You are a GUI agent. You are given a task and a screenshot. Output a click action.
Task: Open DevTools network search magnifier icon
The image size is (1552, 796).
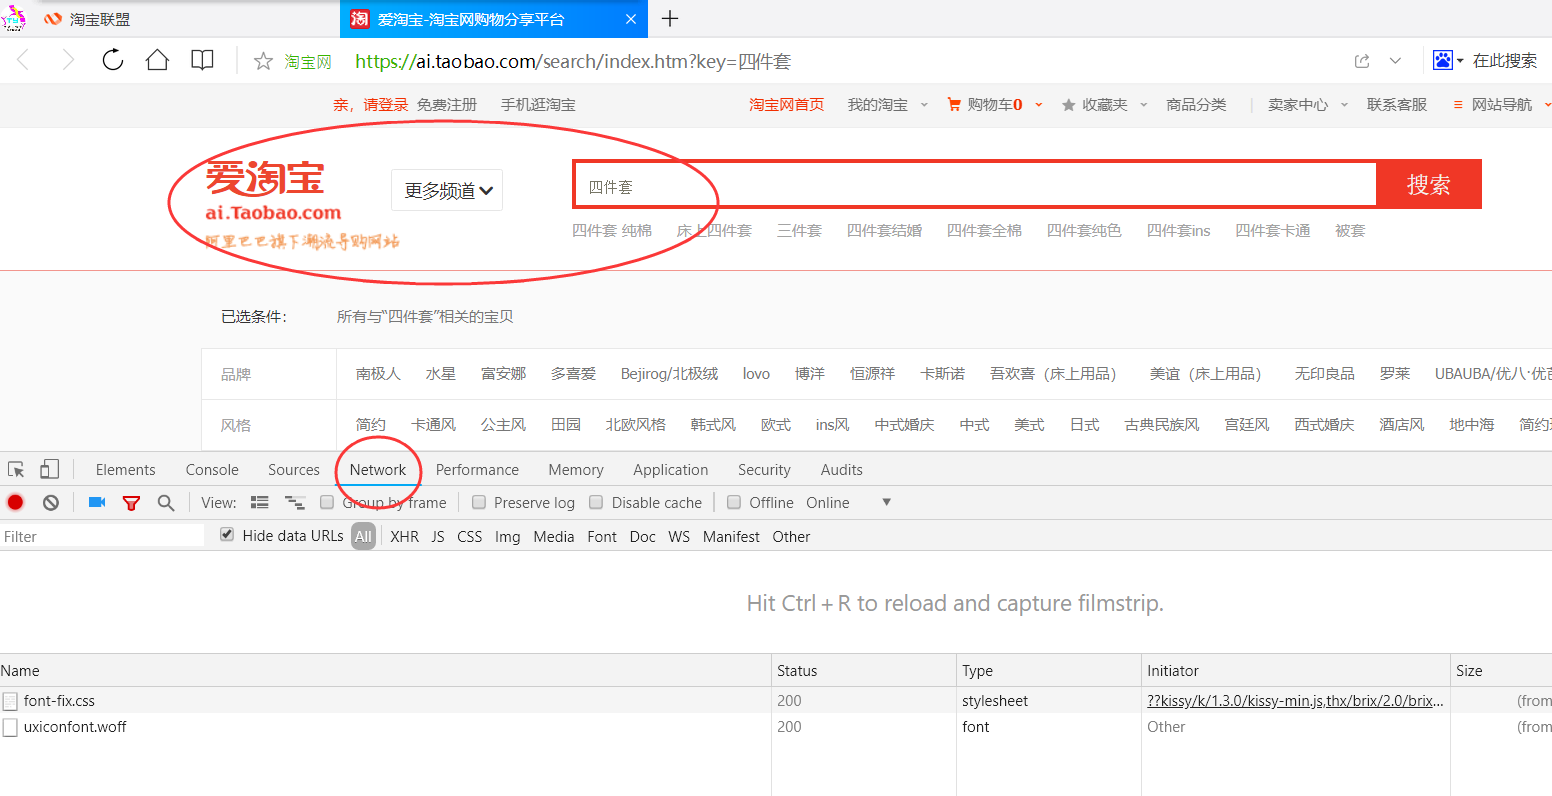[166, 502]
